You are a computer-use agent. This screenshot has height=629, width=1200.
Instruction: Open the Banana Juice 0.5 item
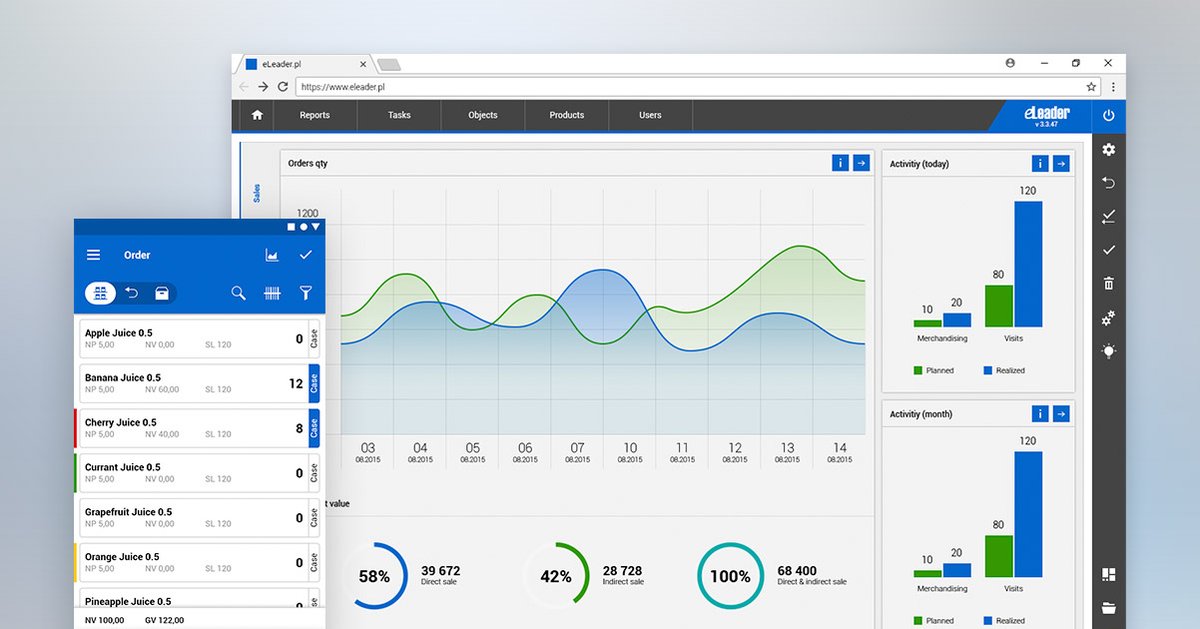(x=193, y=383)
